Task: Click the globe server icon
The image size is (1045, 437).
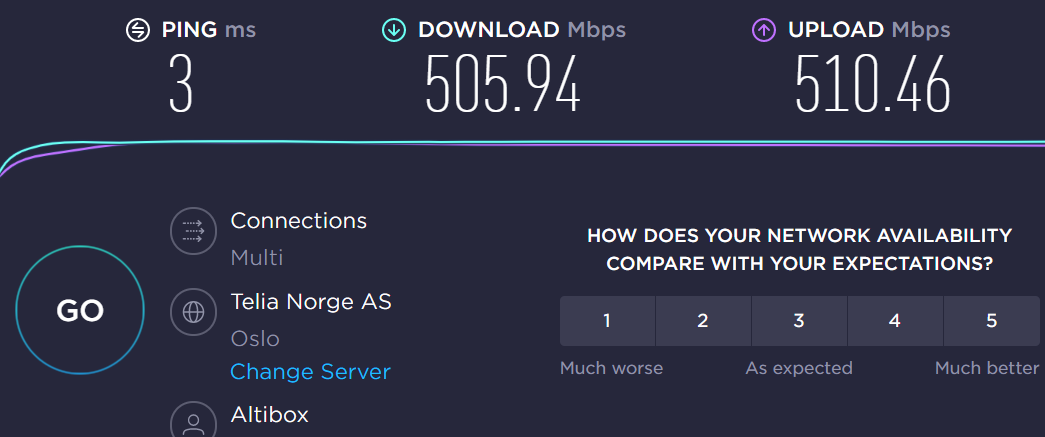Action: (191, 312)
